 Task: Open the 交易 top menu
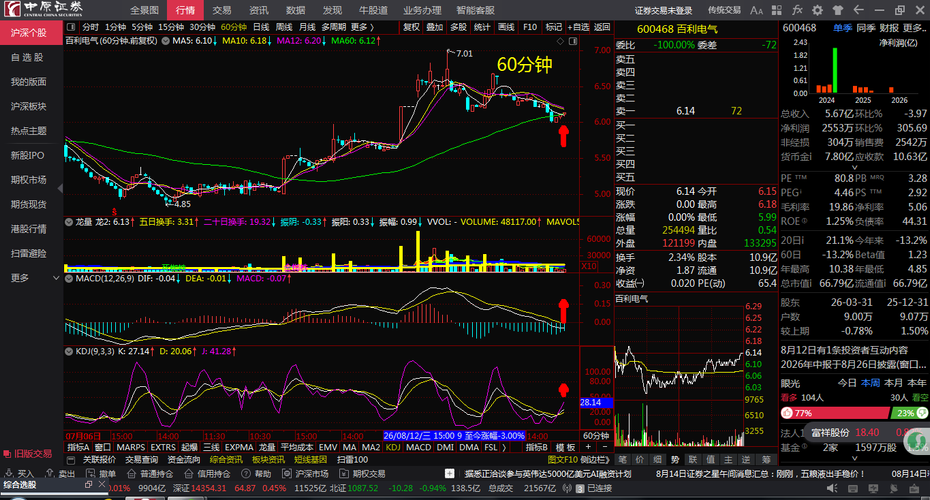tap(222, 10)
